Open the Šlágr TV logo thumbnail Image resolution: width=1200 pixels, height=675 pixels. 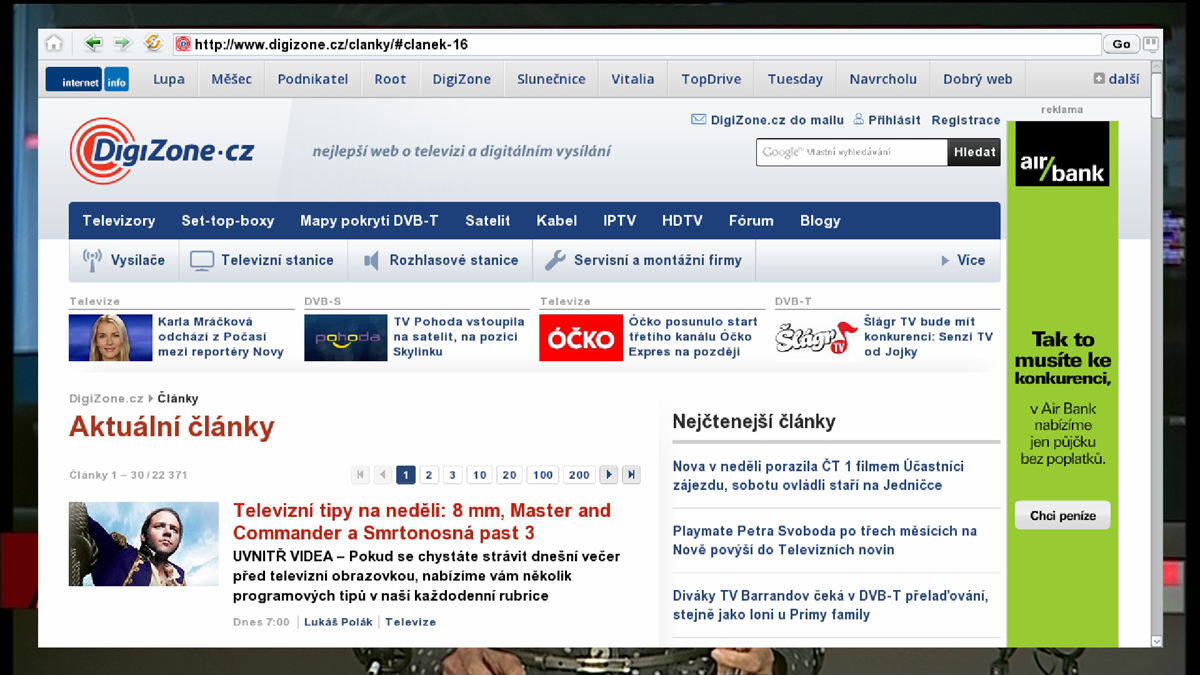tap(816, 338)
